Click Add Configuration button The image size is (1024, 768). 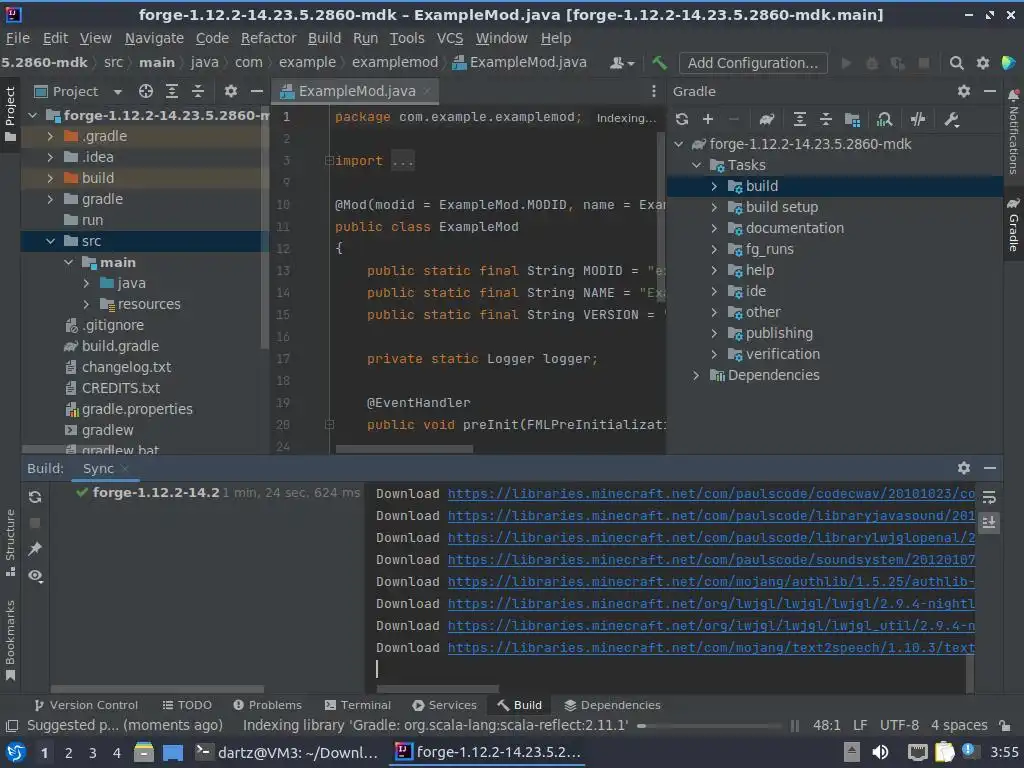753,63
